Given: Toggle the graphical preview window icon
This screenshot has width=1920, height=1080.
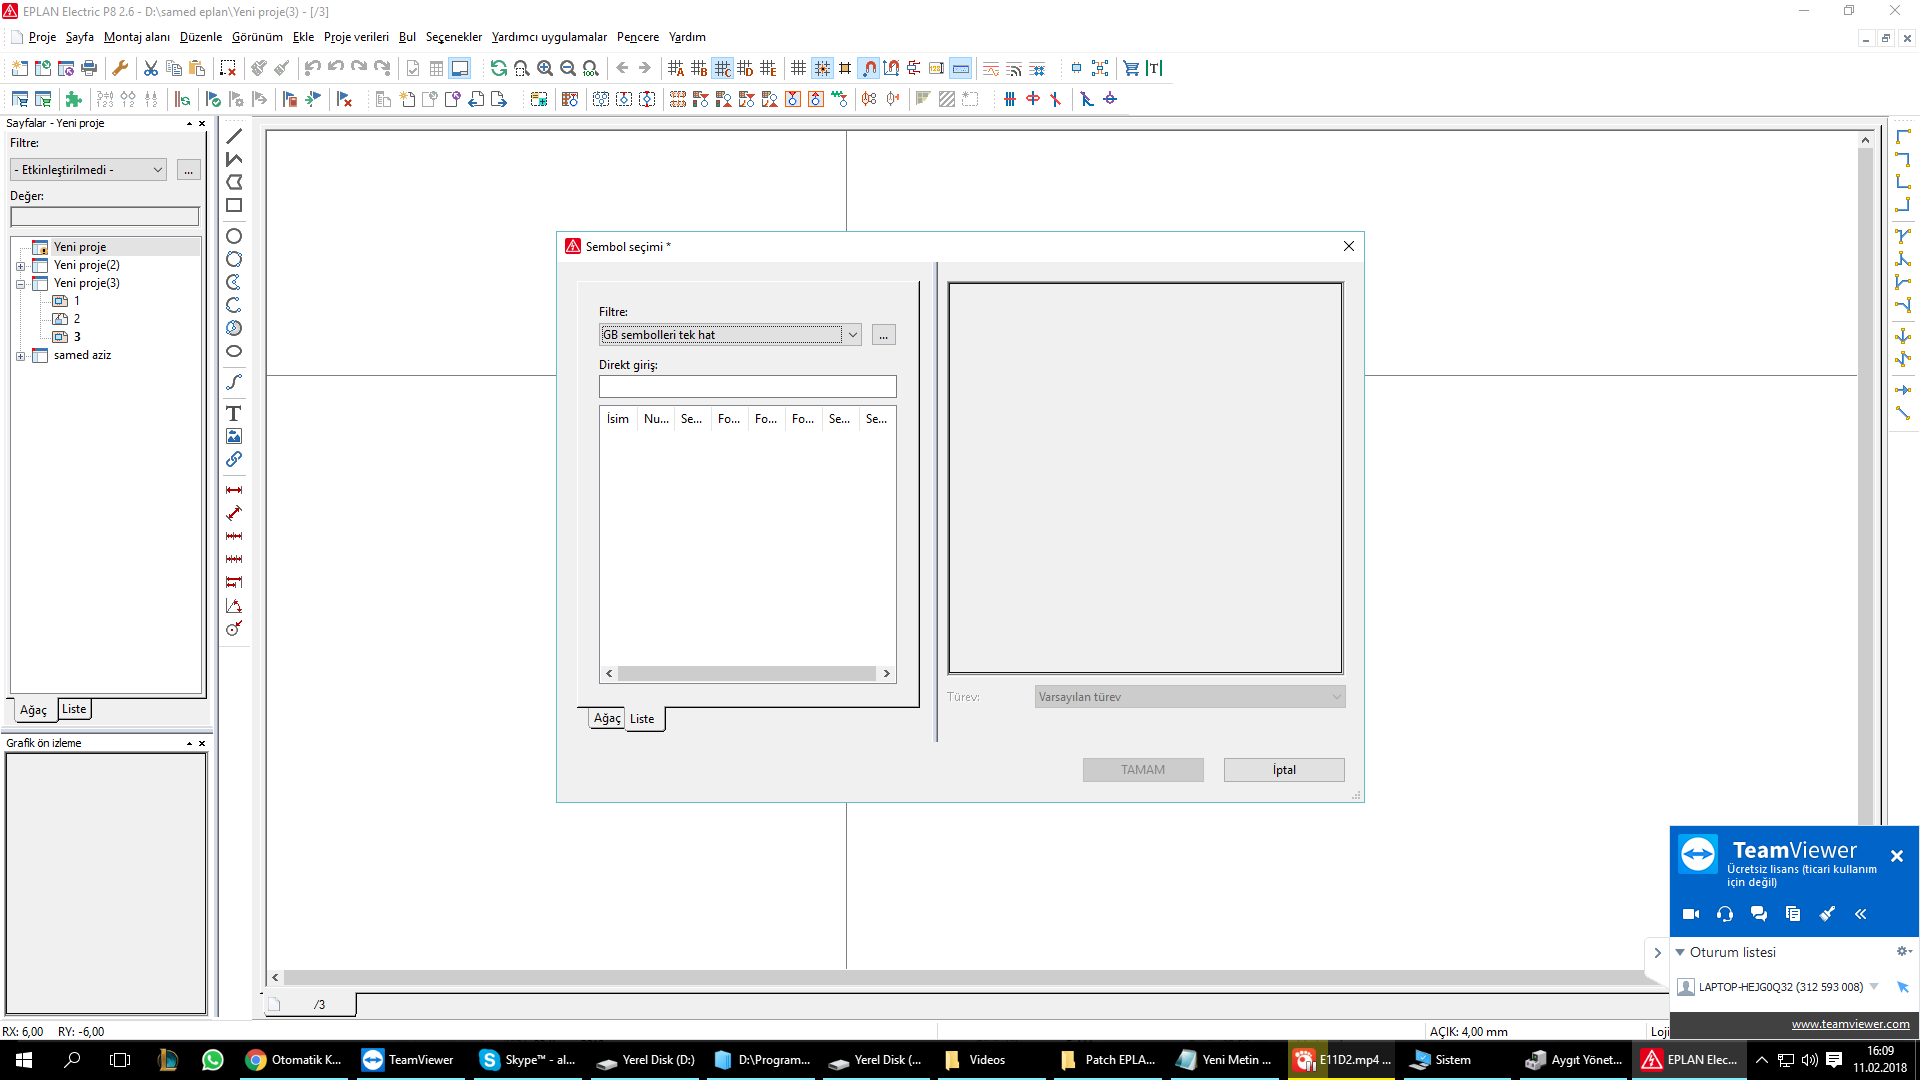Looking at the screenshot, I should (x=460, y=68).
